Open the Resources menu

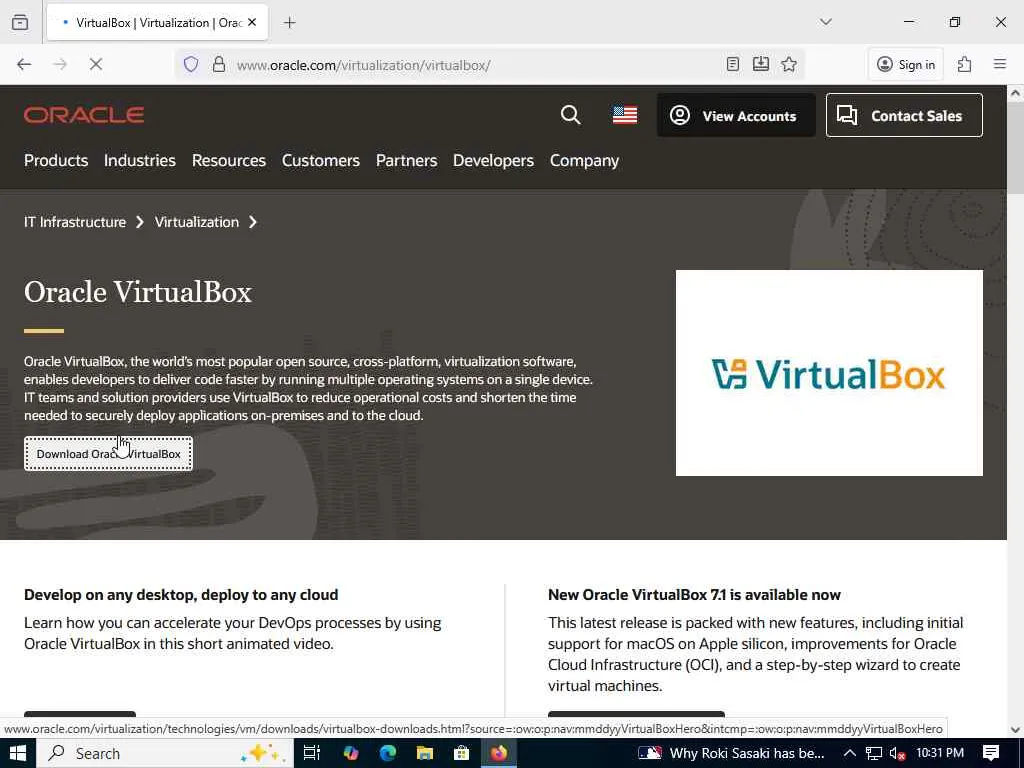[x=229, y=161]
